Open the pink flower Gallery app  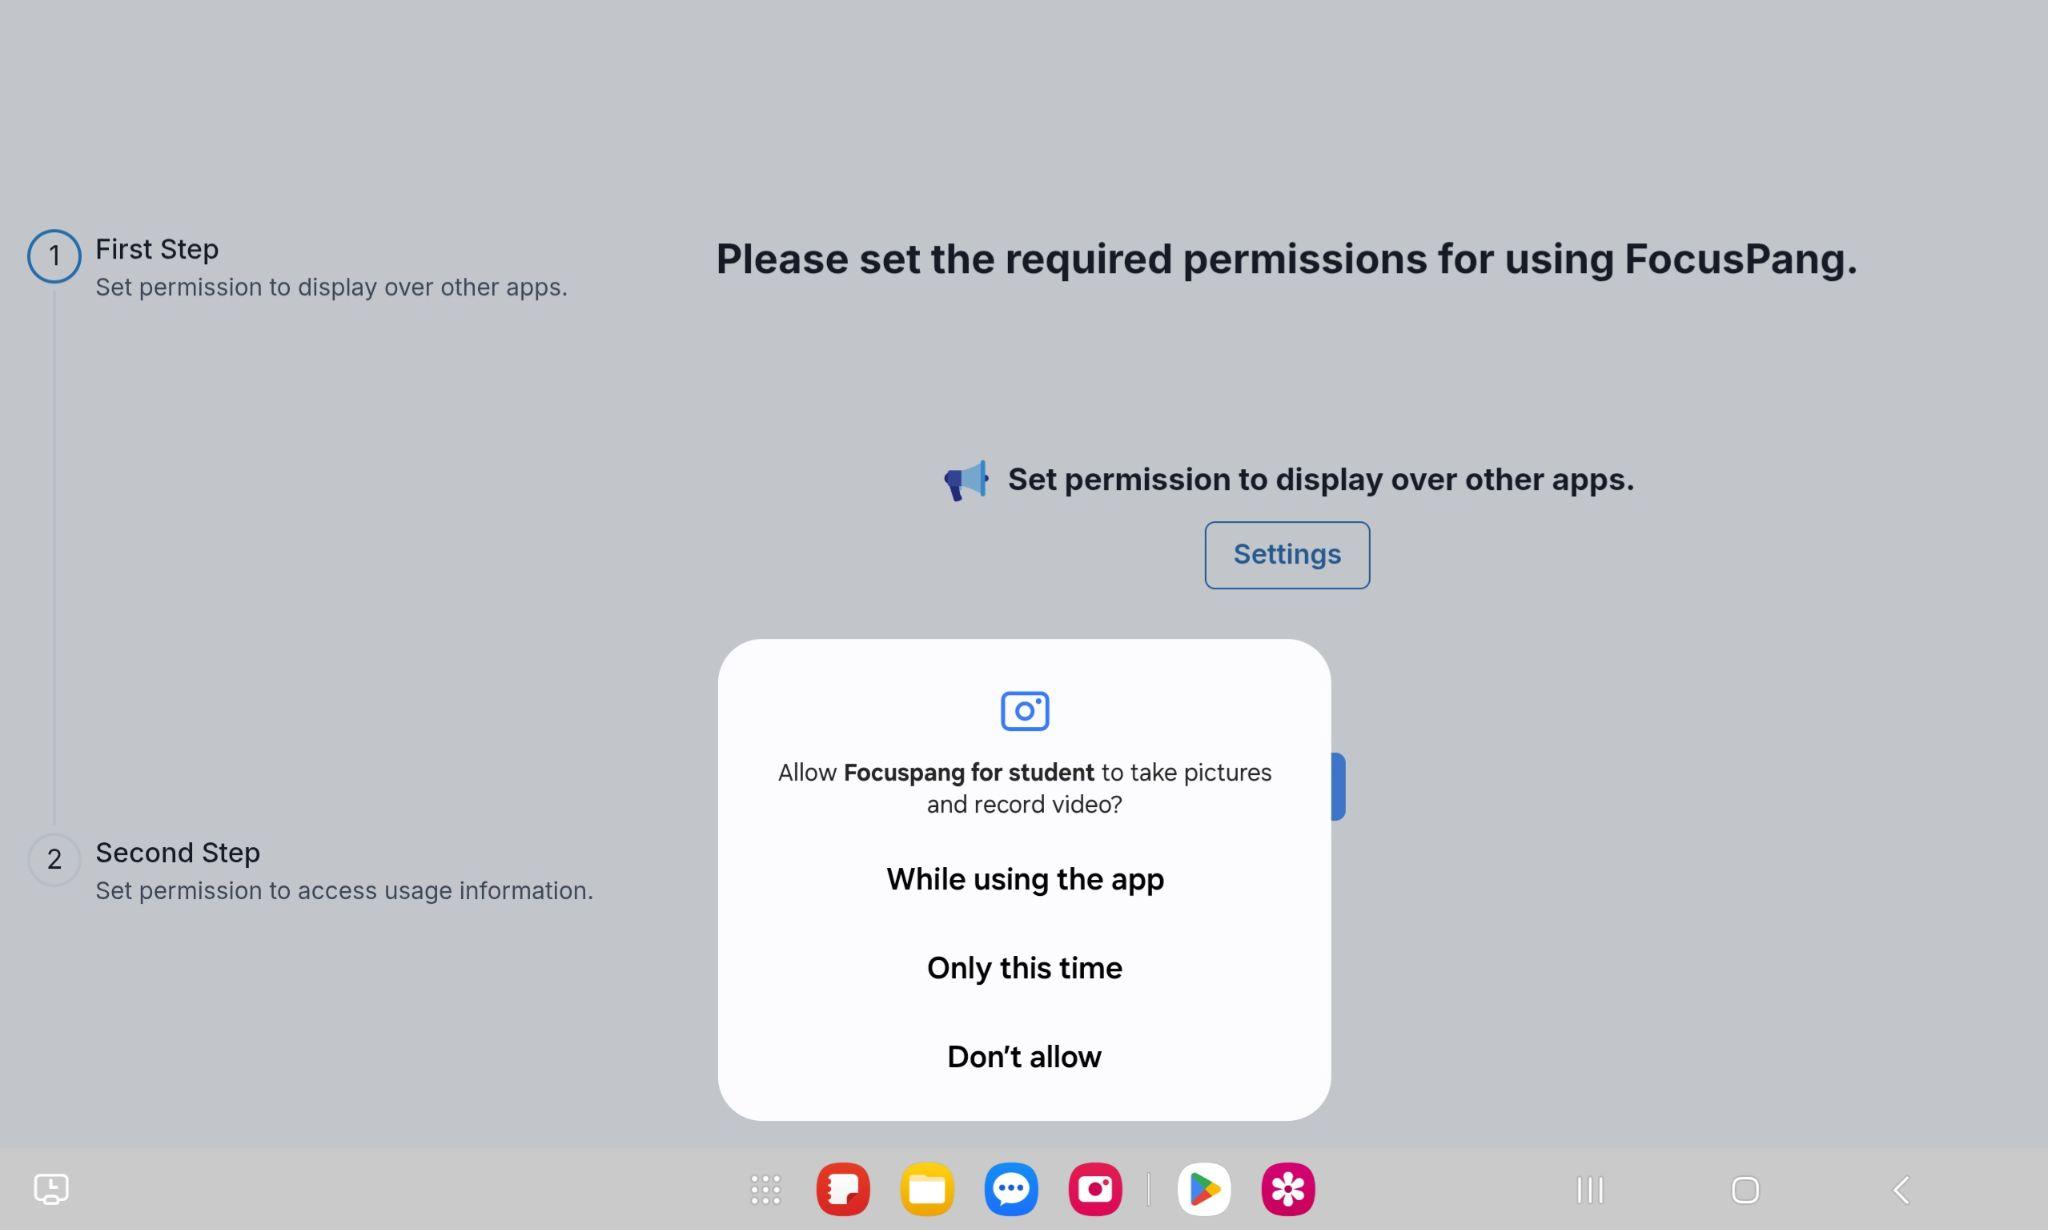[x=1288, y=1189]
